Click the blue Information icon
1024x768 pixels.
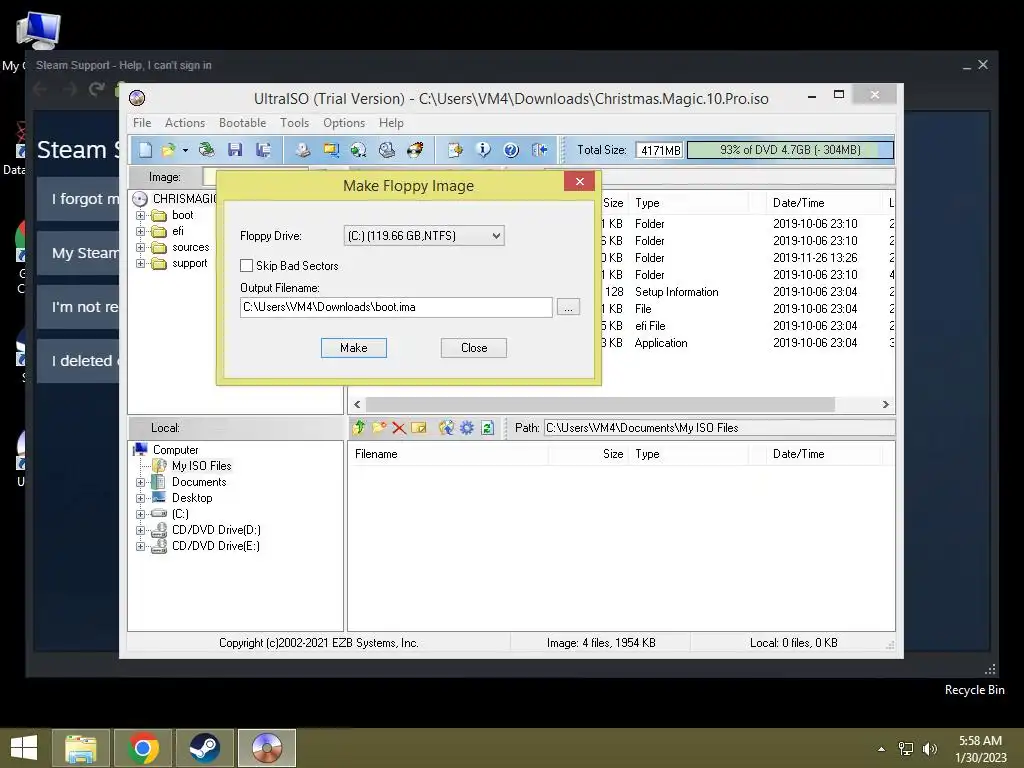point(483,150)
